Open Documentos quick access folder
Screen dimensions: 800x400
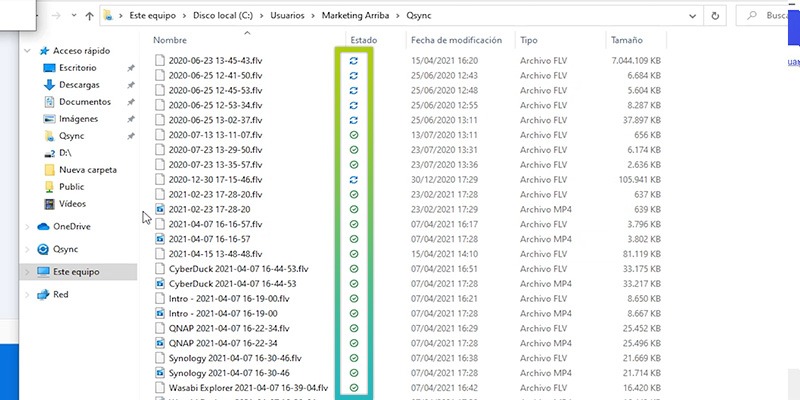coord(85,102)
